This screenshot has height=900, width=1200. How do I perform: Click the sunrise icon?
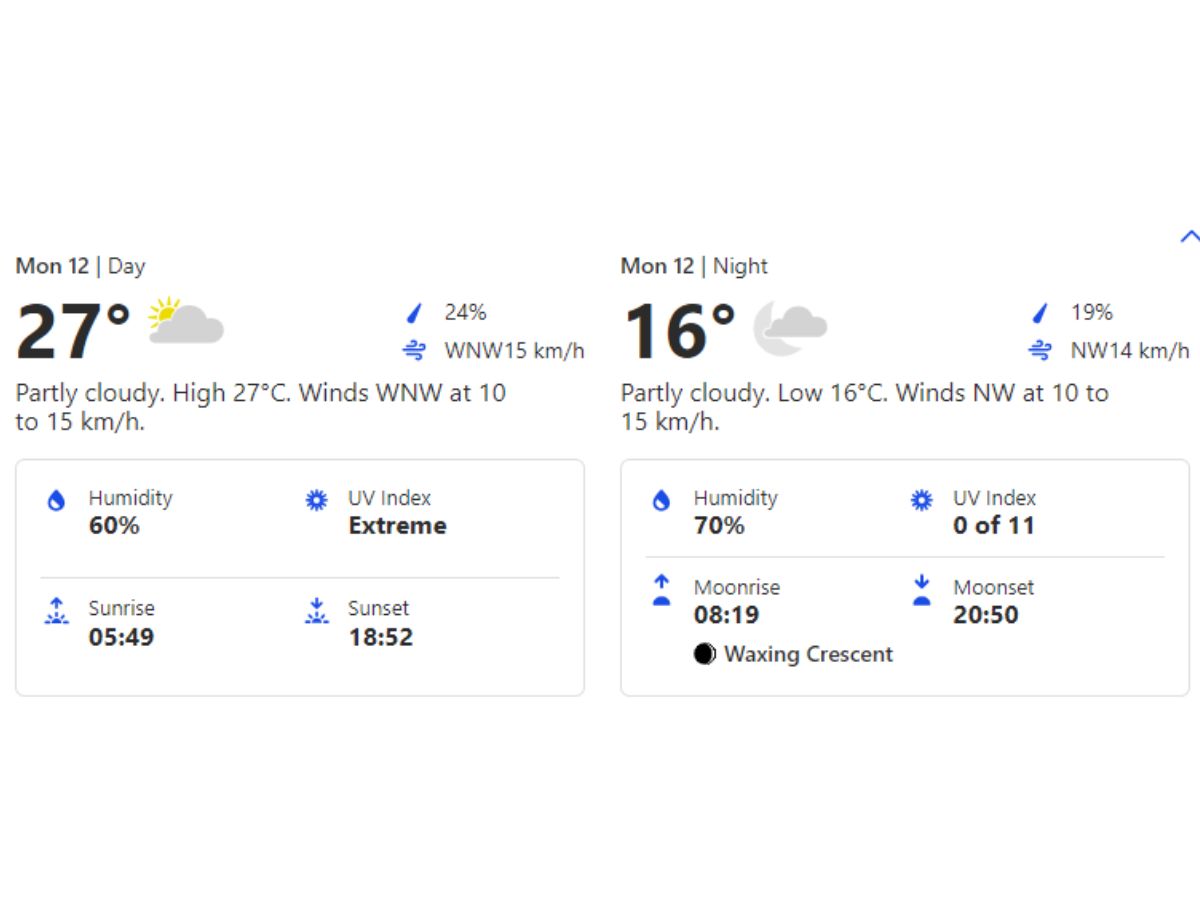tap(57, 609)
